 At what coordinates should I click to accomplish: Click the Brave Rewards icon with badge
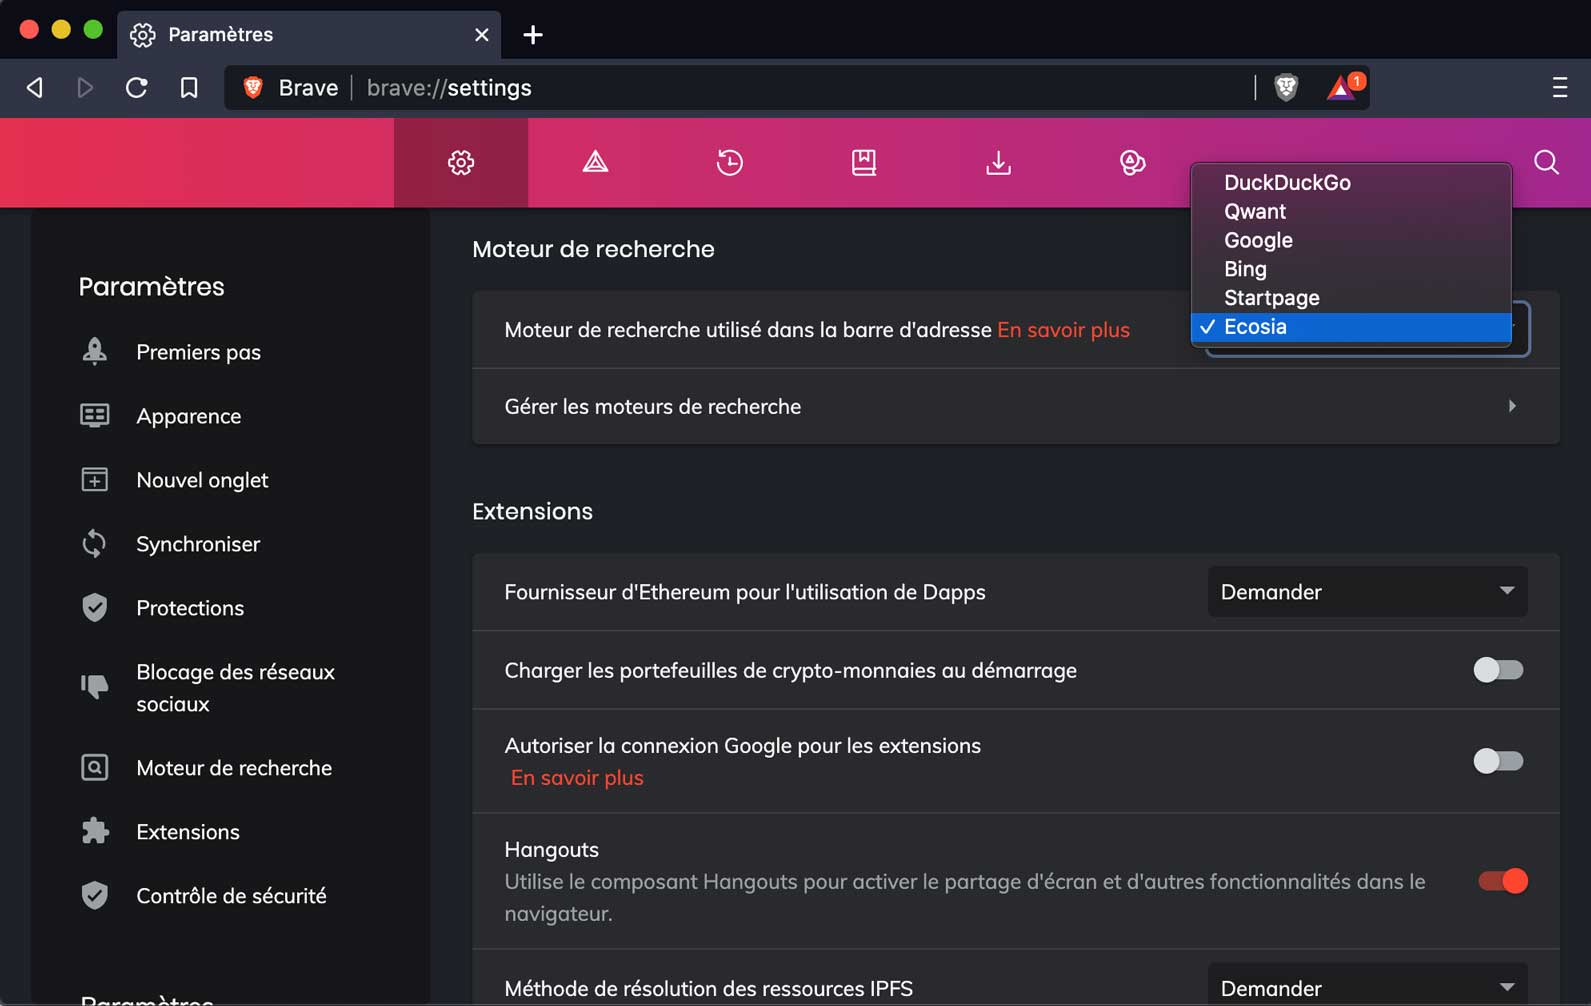[x=1344, y=87]
